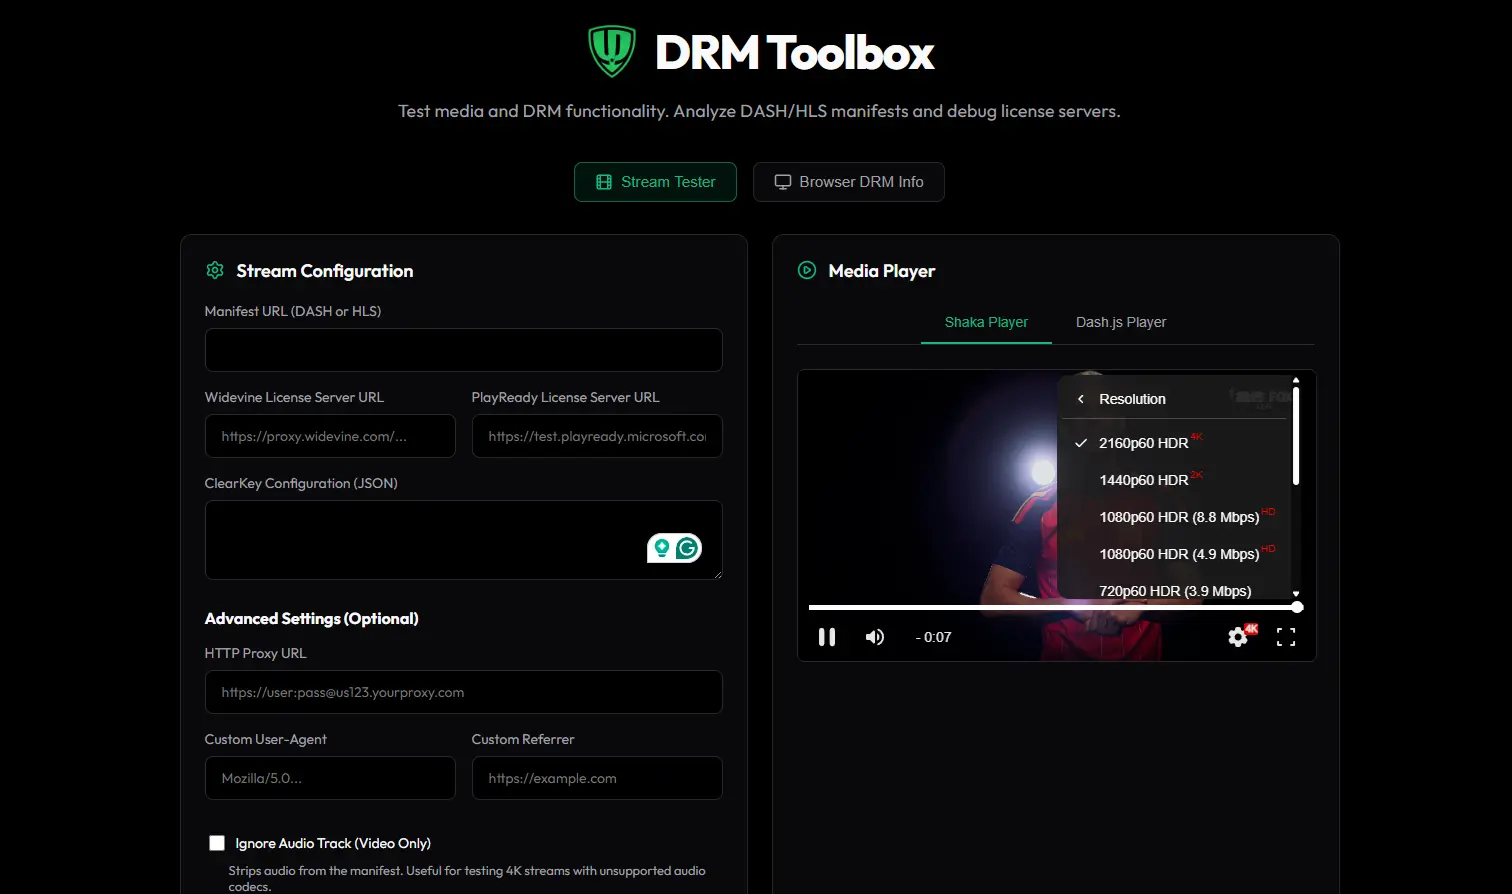Enable Ignore Audio Track checkbox
Image resolution: width=1512 pixels, height=894 pixels.
click(x=217, y=843)
